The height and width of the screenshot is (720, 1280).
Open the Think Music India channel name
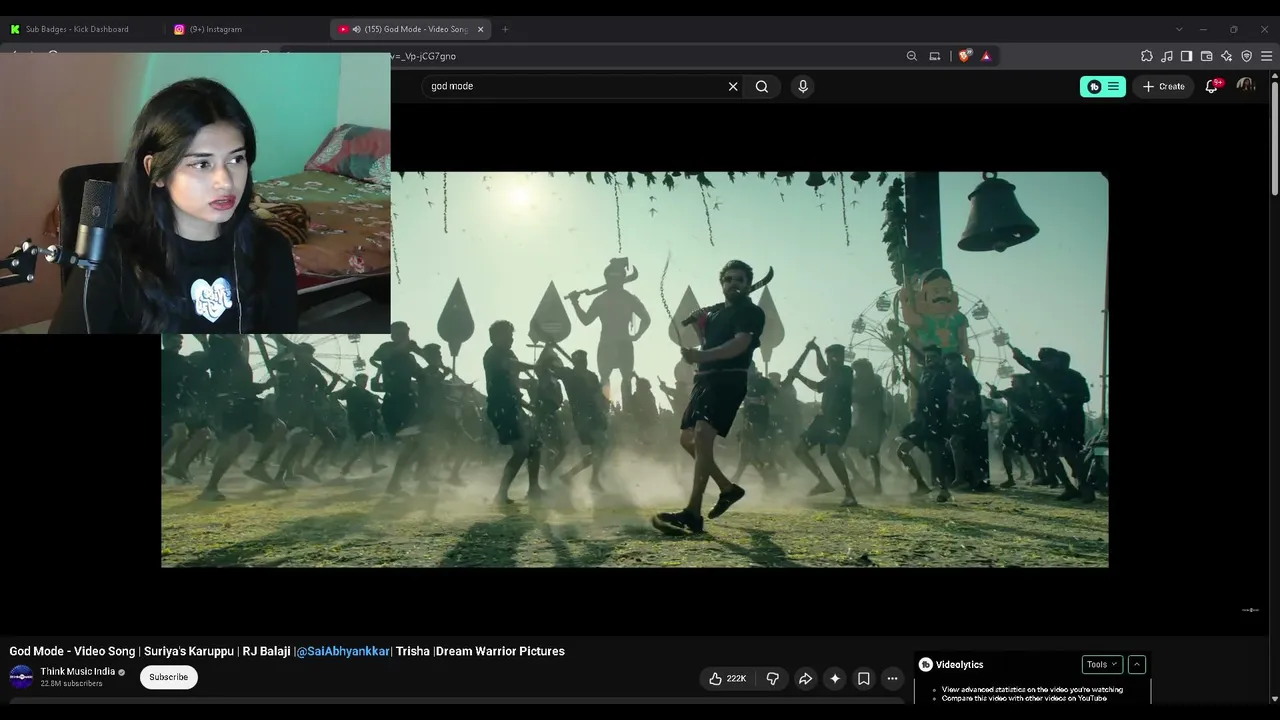click(x=78, y=672)
